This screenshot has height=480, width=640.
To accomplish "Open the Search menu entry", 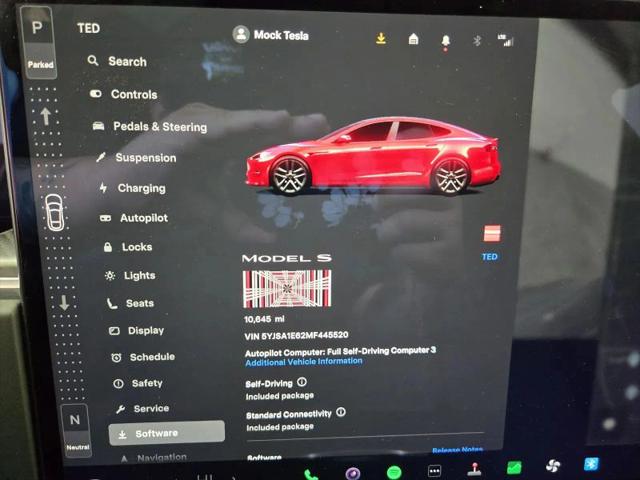I will tap(117, 61).
